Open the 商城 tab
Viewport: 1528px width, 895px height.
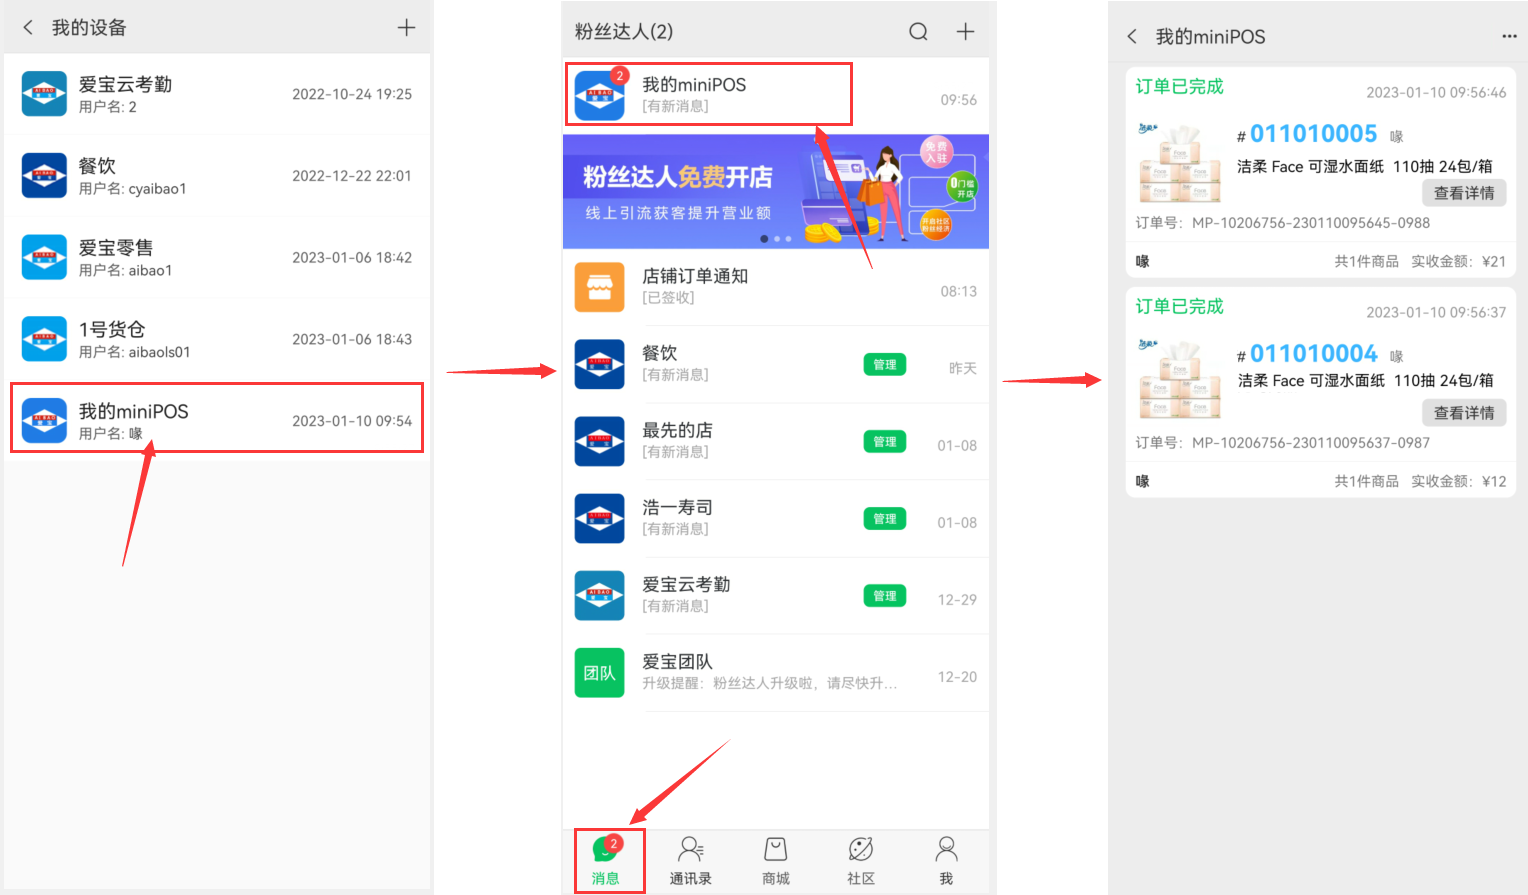pos(775,860)
